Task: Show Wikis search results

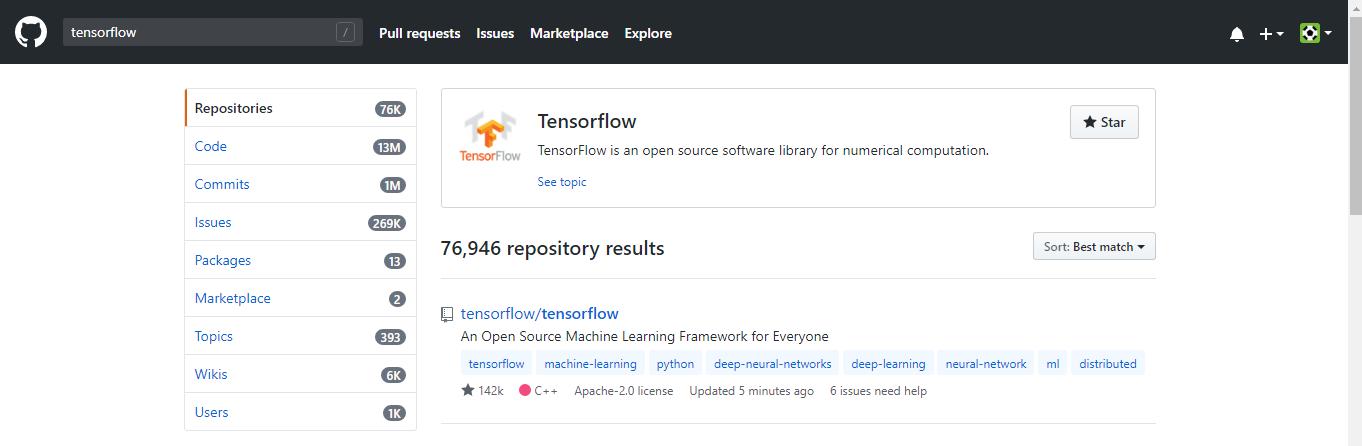Action: click(300, 374)
